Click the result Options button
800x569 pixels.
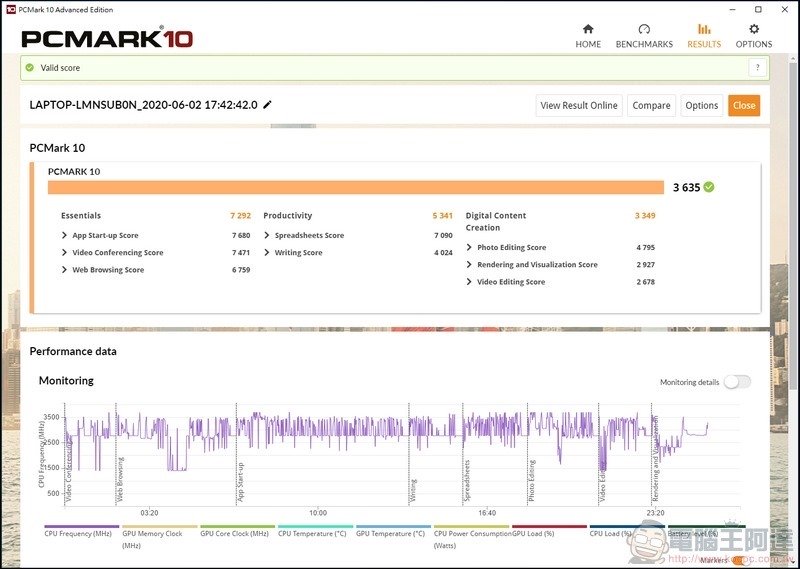click(701, 106)
